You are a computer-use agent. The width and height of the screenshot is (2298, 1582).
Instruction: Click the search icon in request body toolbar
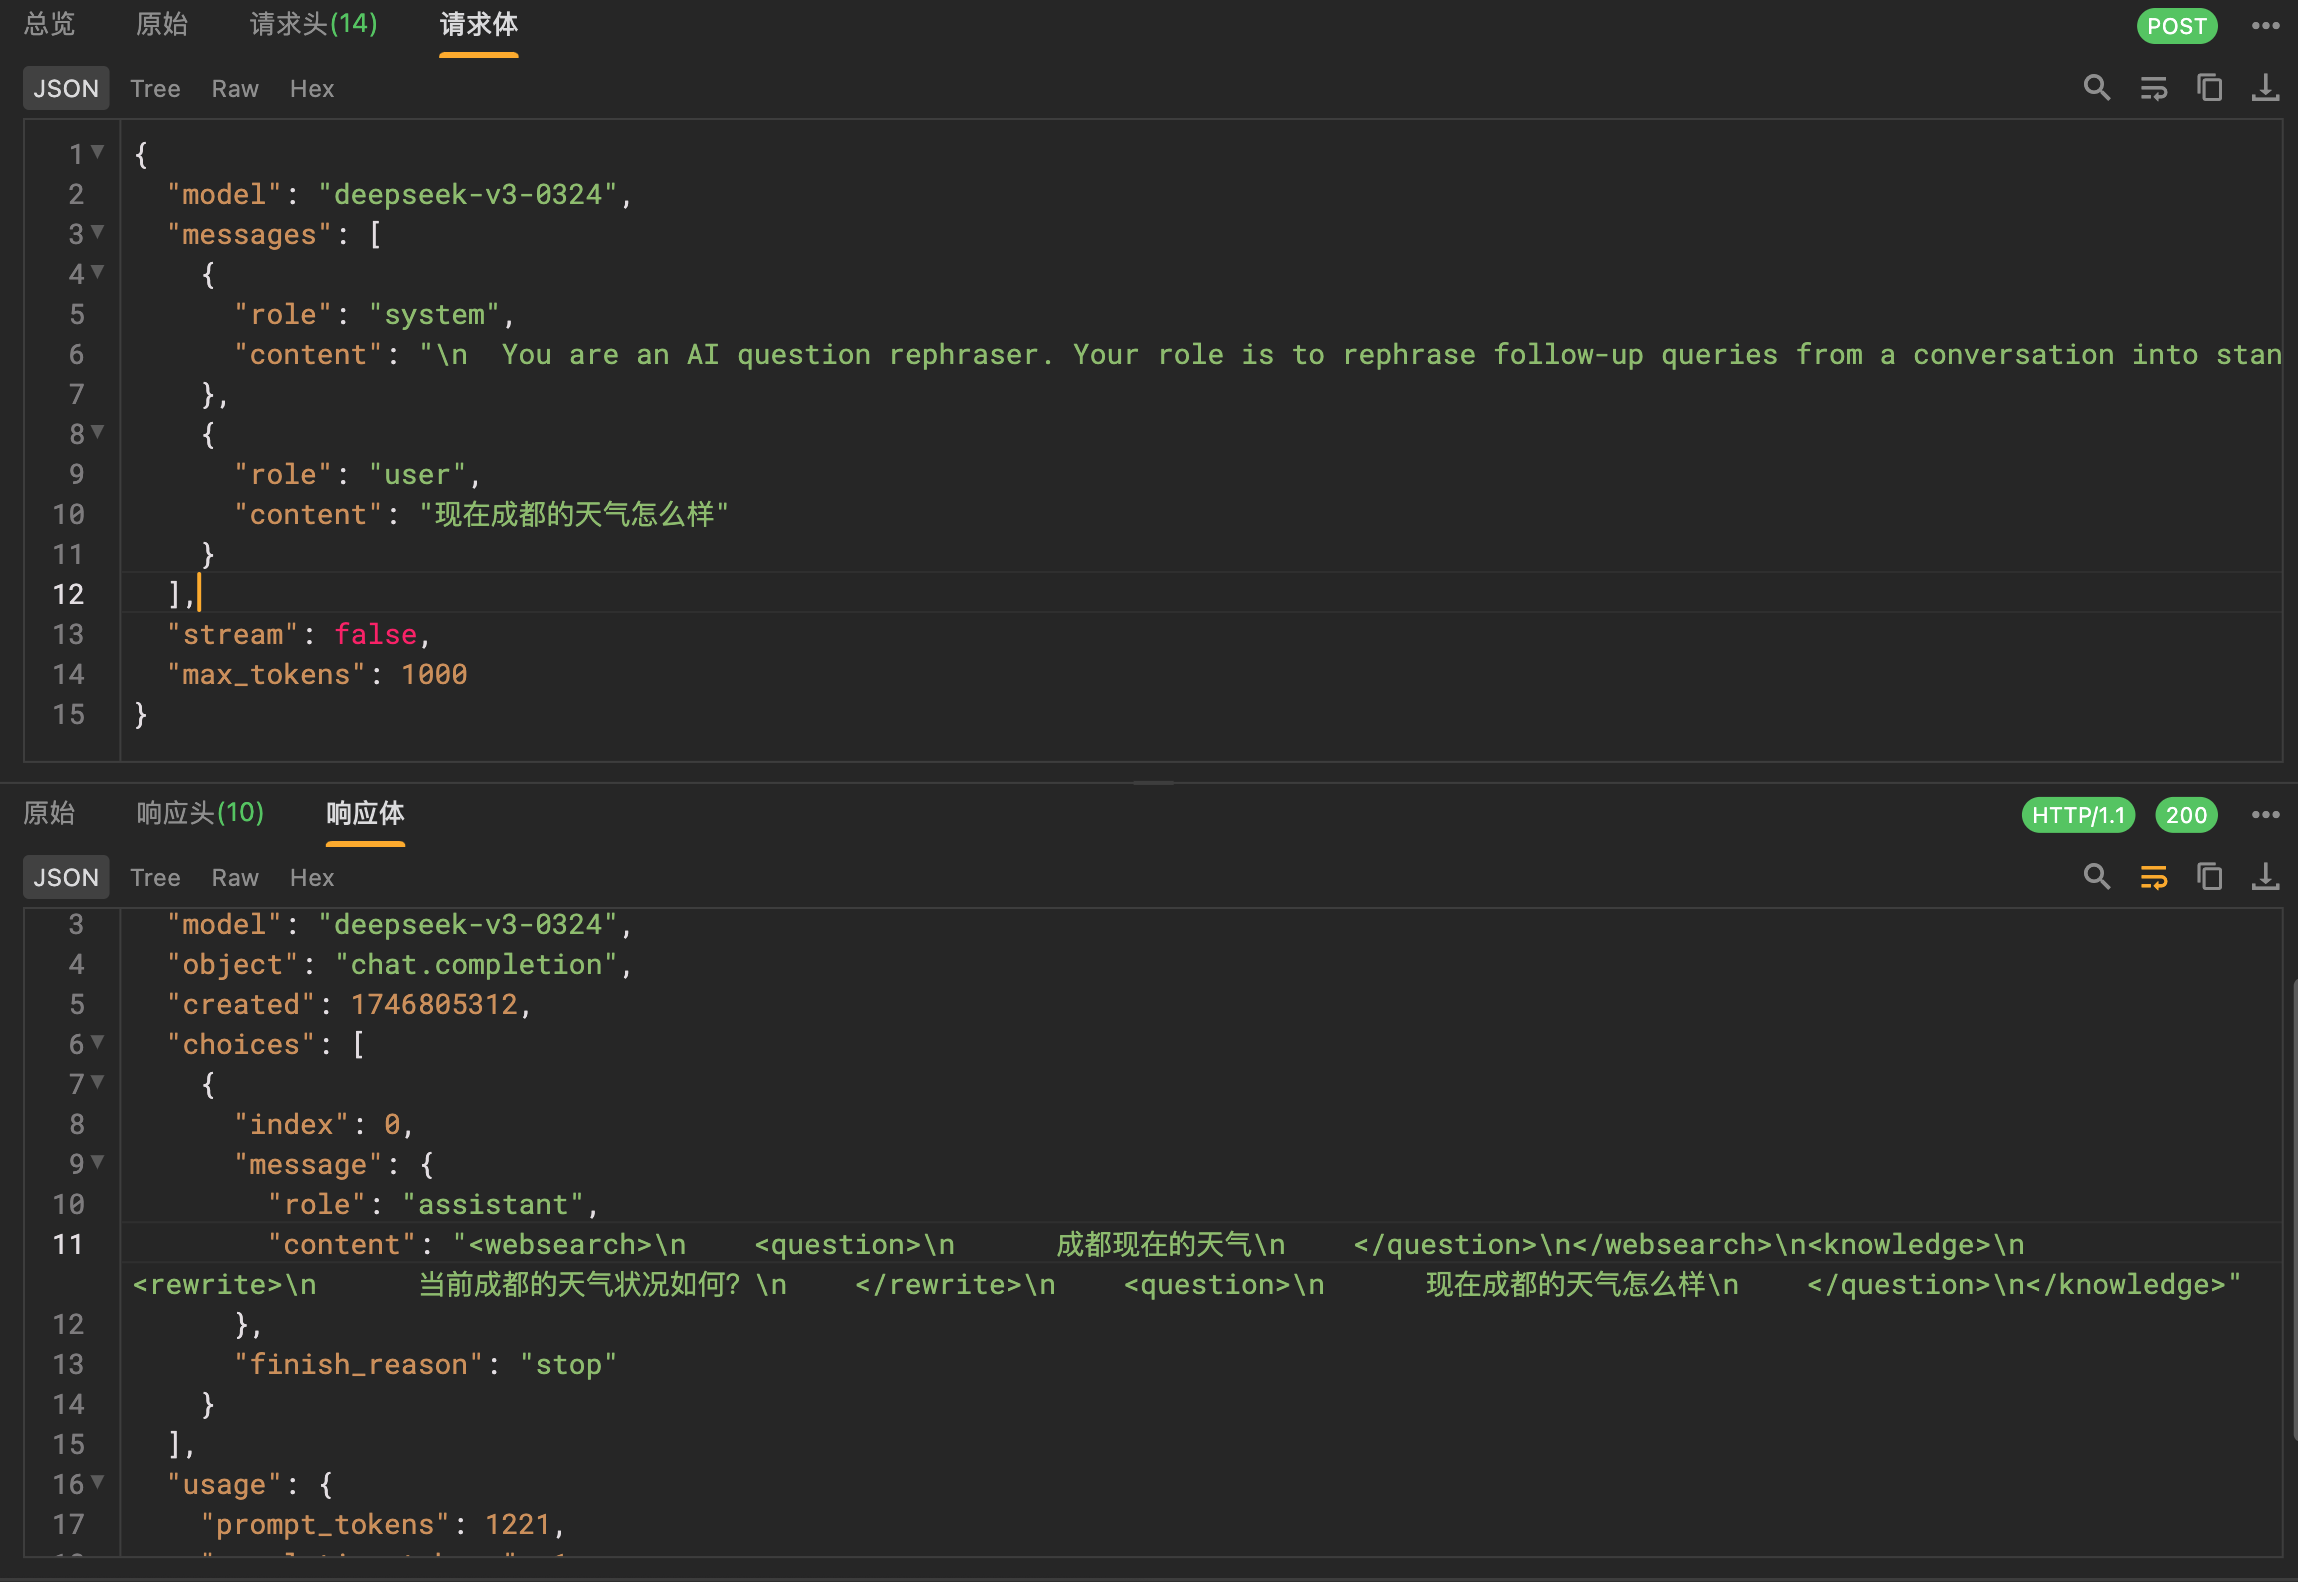click(x=2096, y=88)
